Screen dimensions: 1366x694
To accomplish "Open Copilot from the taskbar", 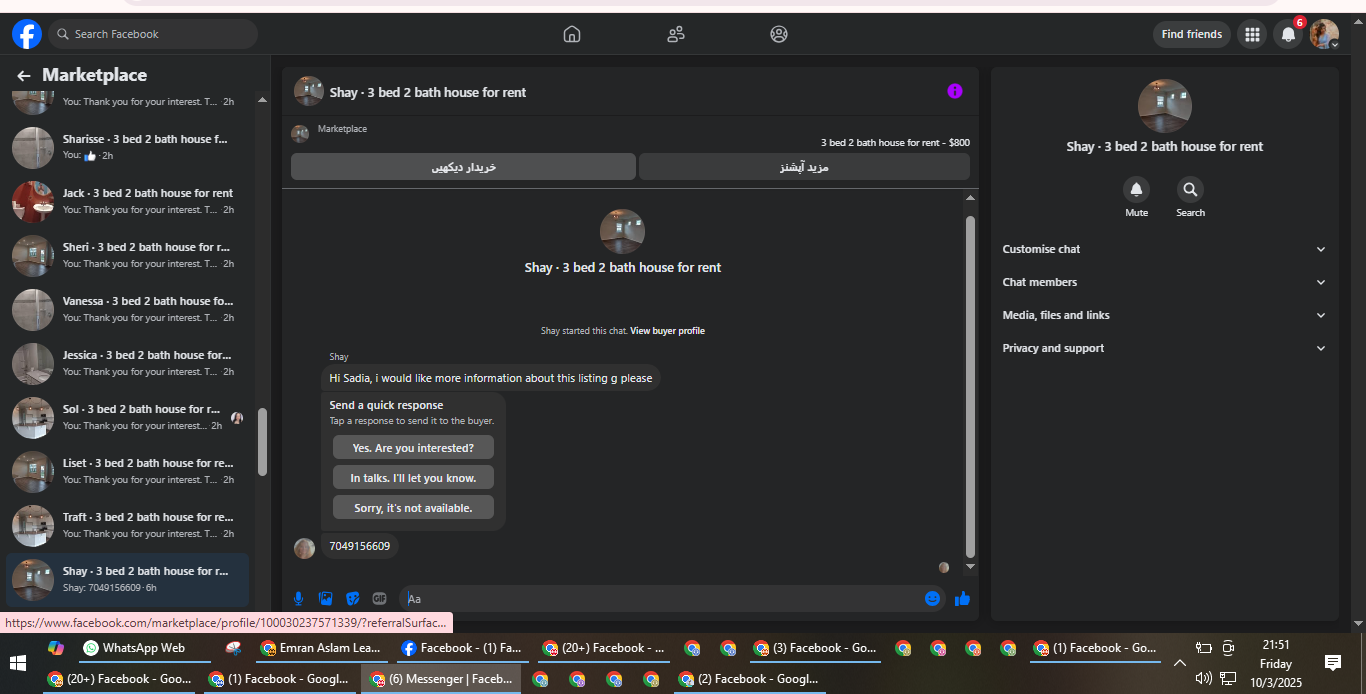I will tap(56, 648).
